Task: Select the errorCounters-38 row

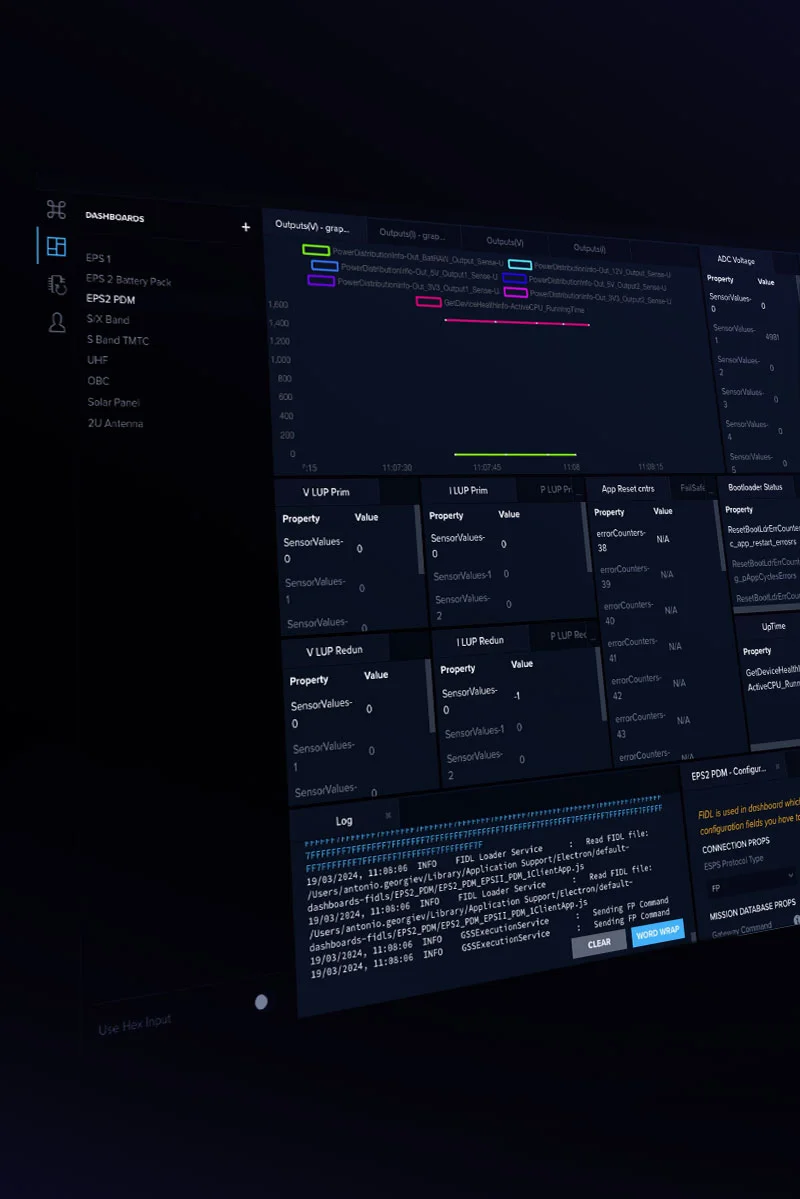Action: point(636,540)
